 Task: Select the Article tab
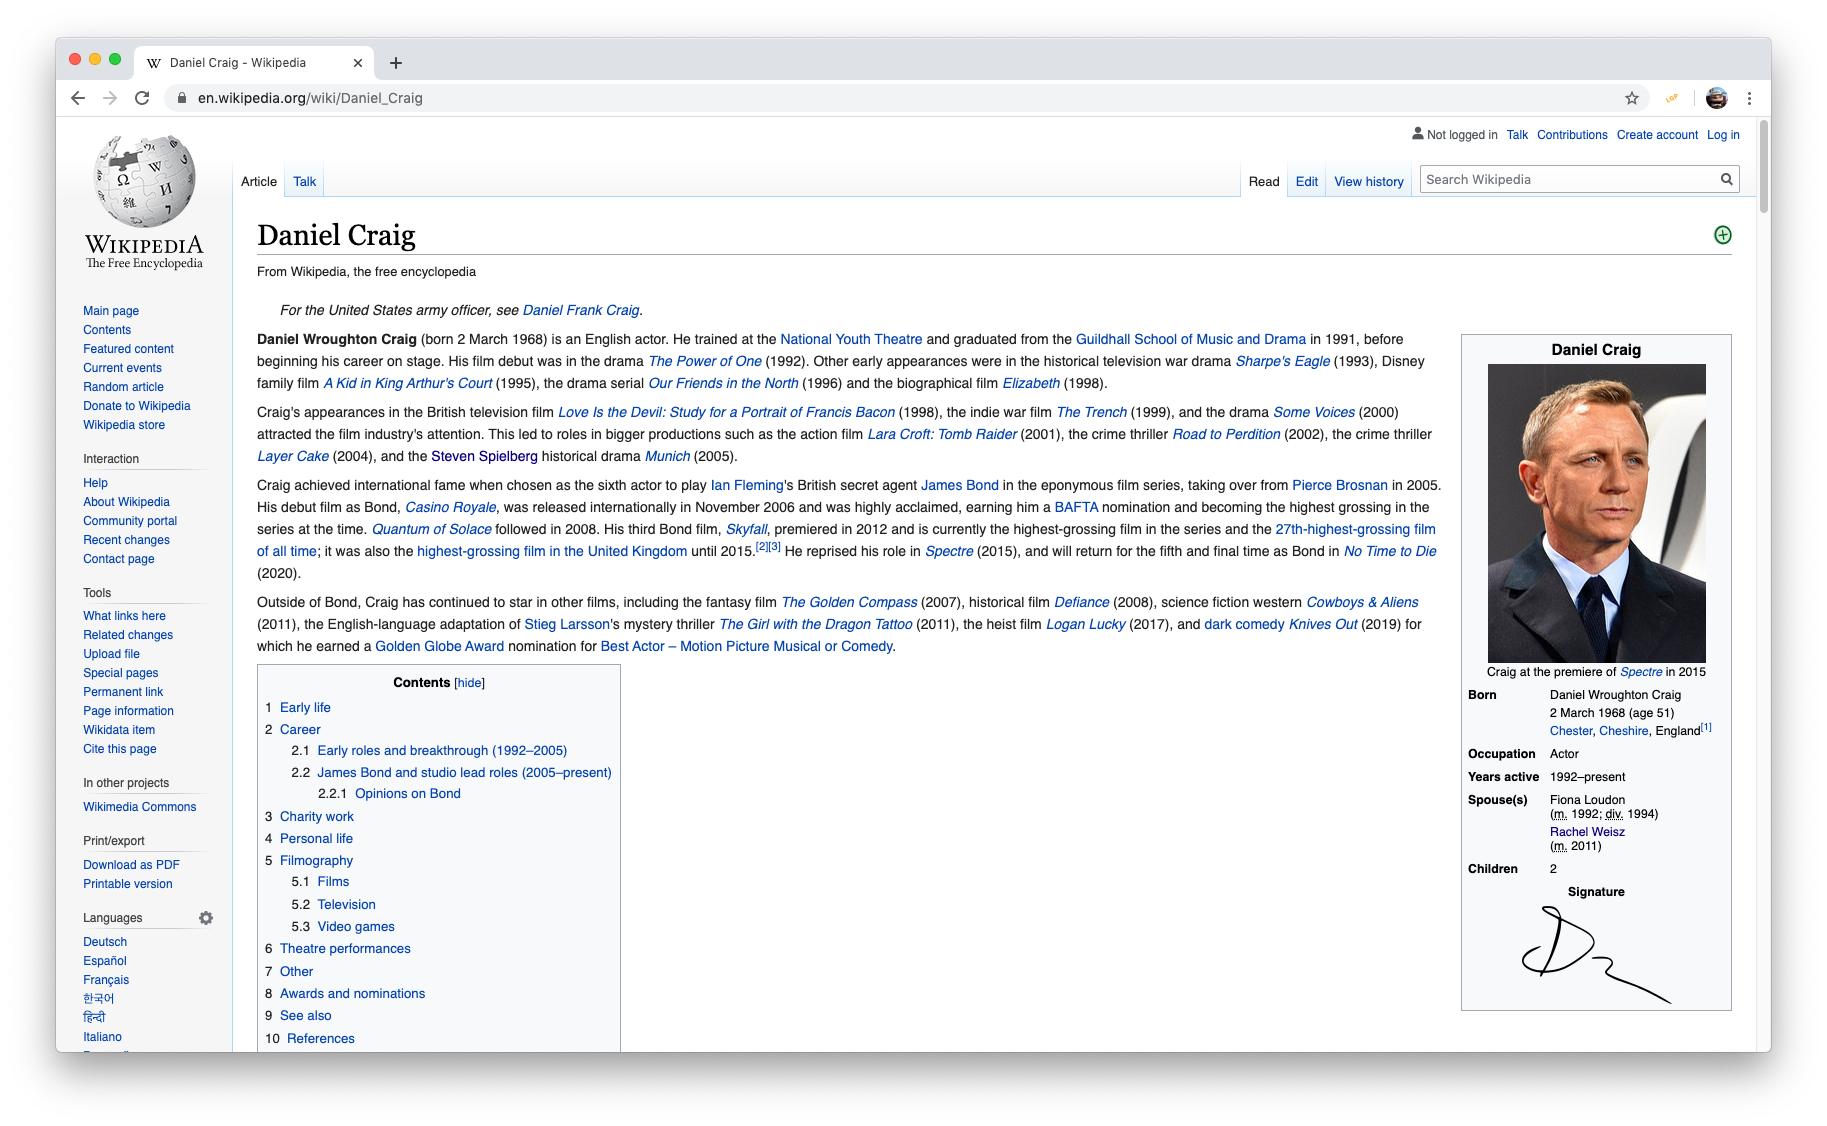(259, 182)
